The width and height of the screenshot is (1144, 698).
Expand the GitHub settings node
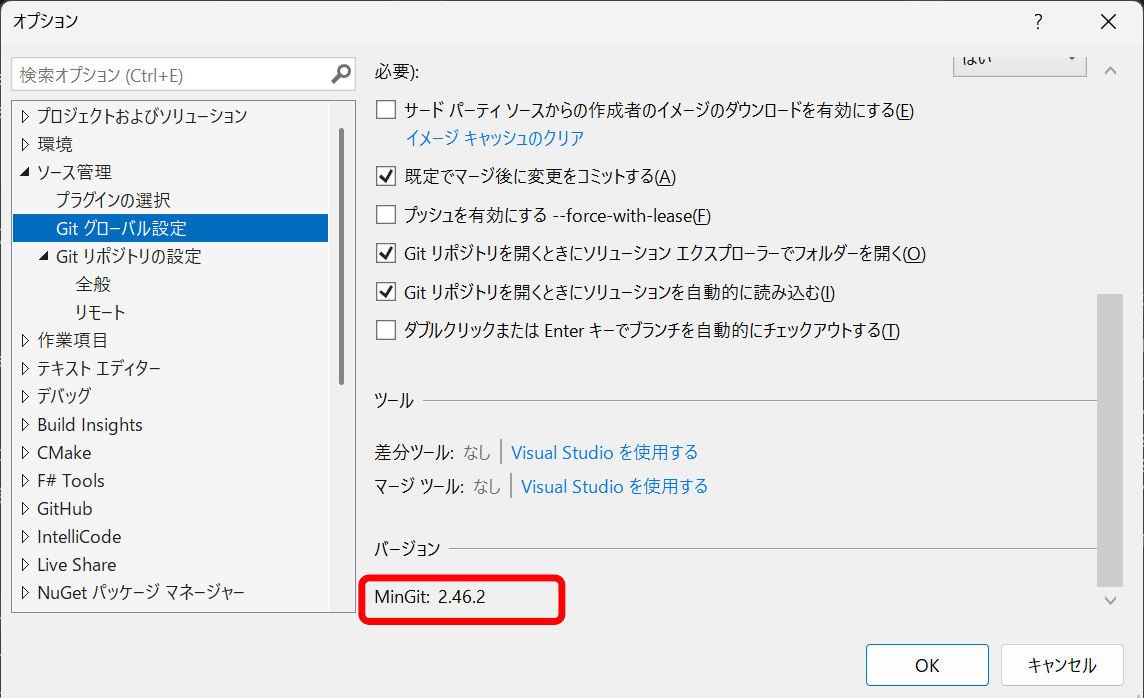pos(24,508)
